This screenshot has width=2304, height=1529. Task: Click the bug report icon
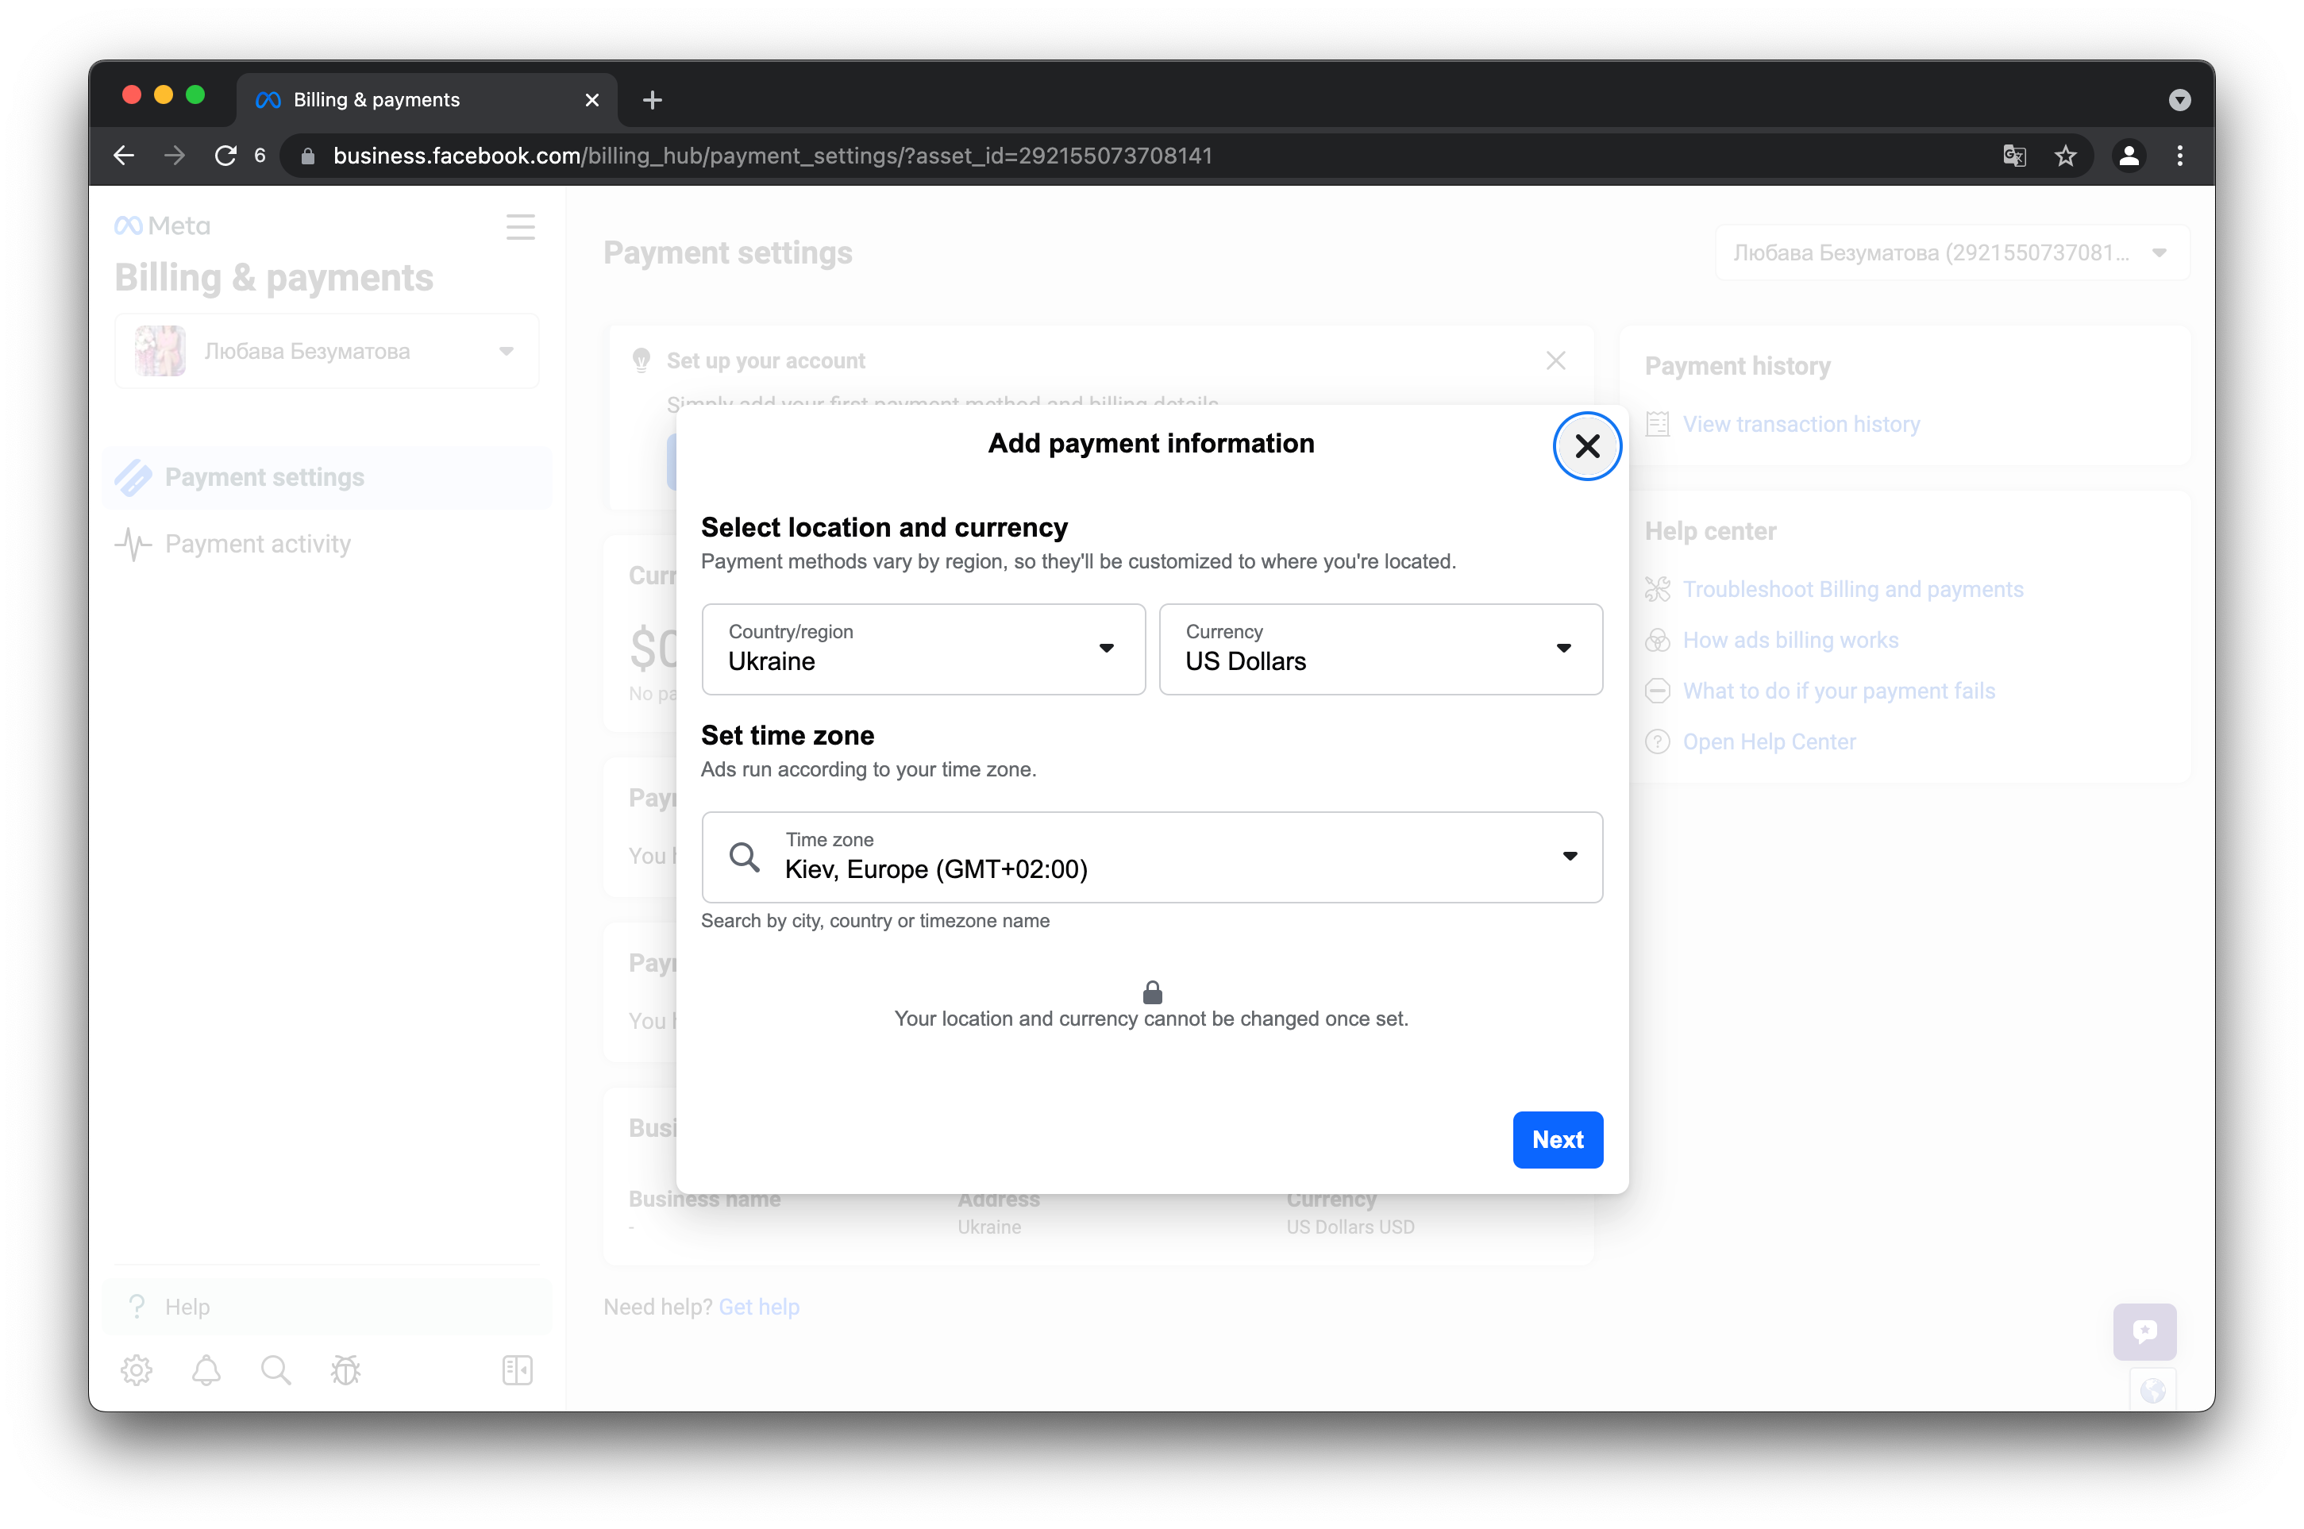coord(345,1369)
